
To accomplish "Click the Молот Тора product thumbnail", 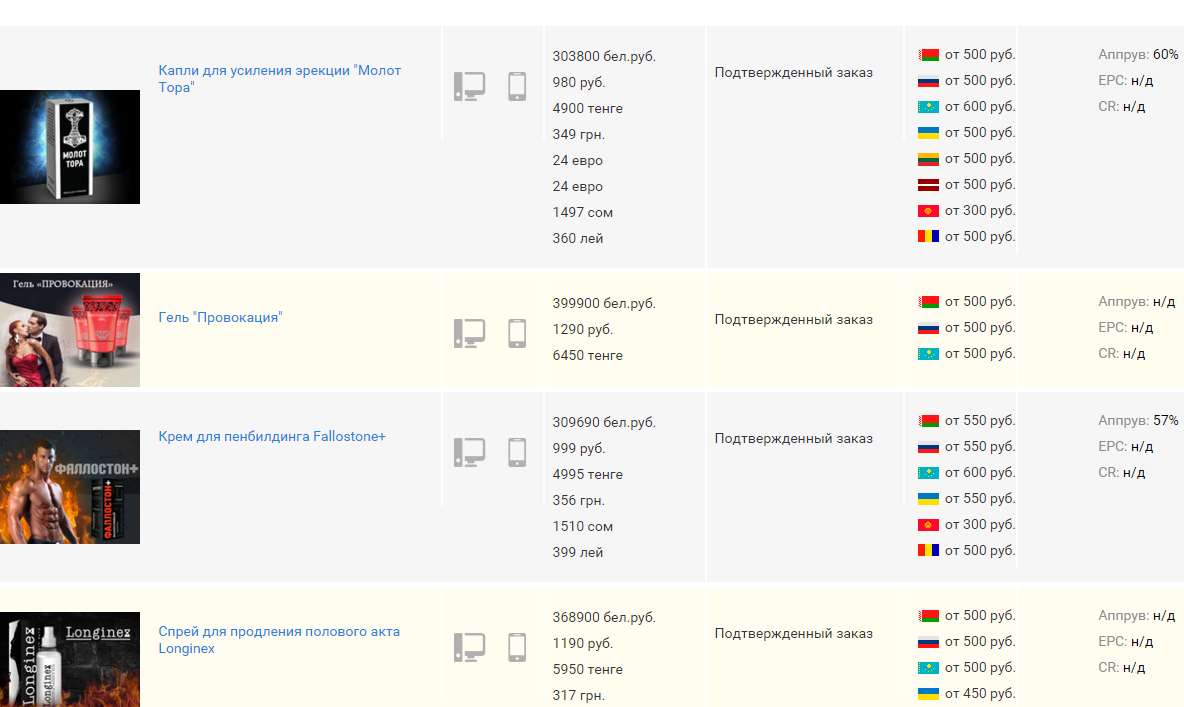I will pos(70,147).
